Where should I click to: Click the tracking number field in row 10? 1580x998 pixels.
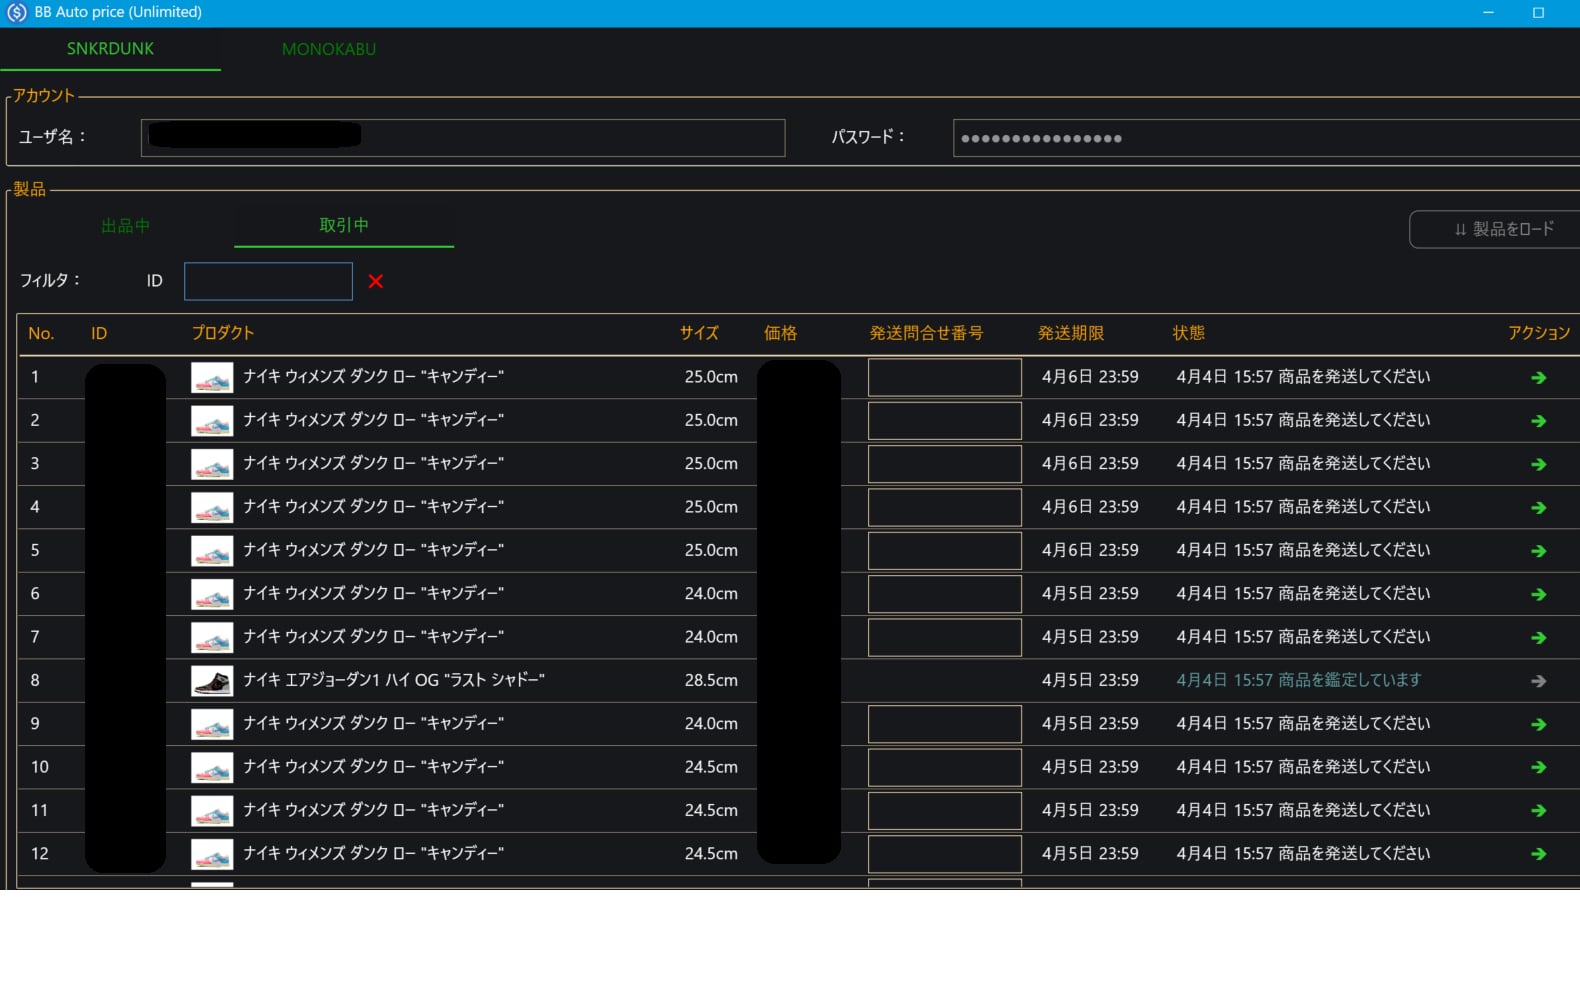pyautogui.click(x=944, y=767)
